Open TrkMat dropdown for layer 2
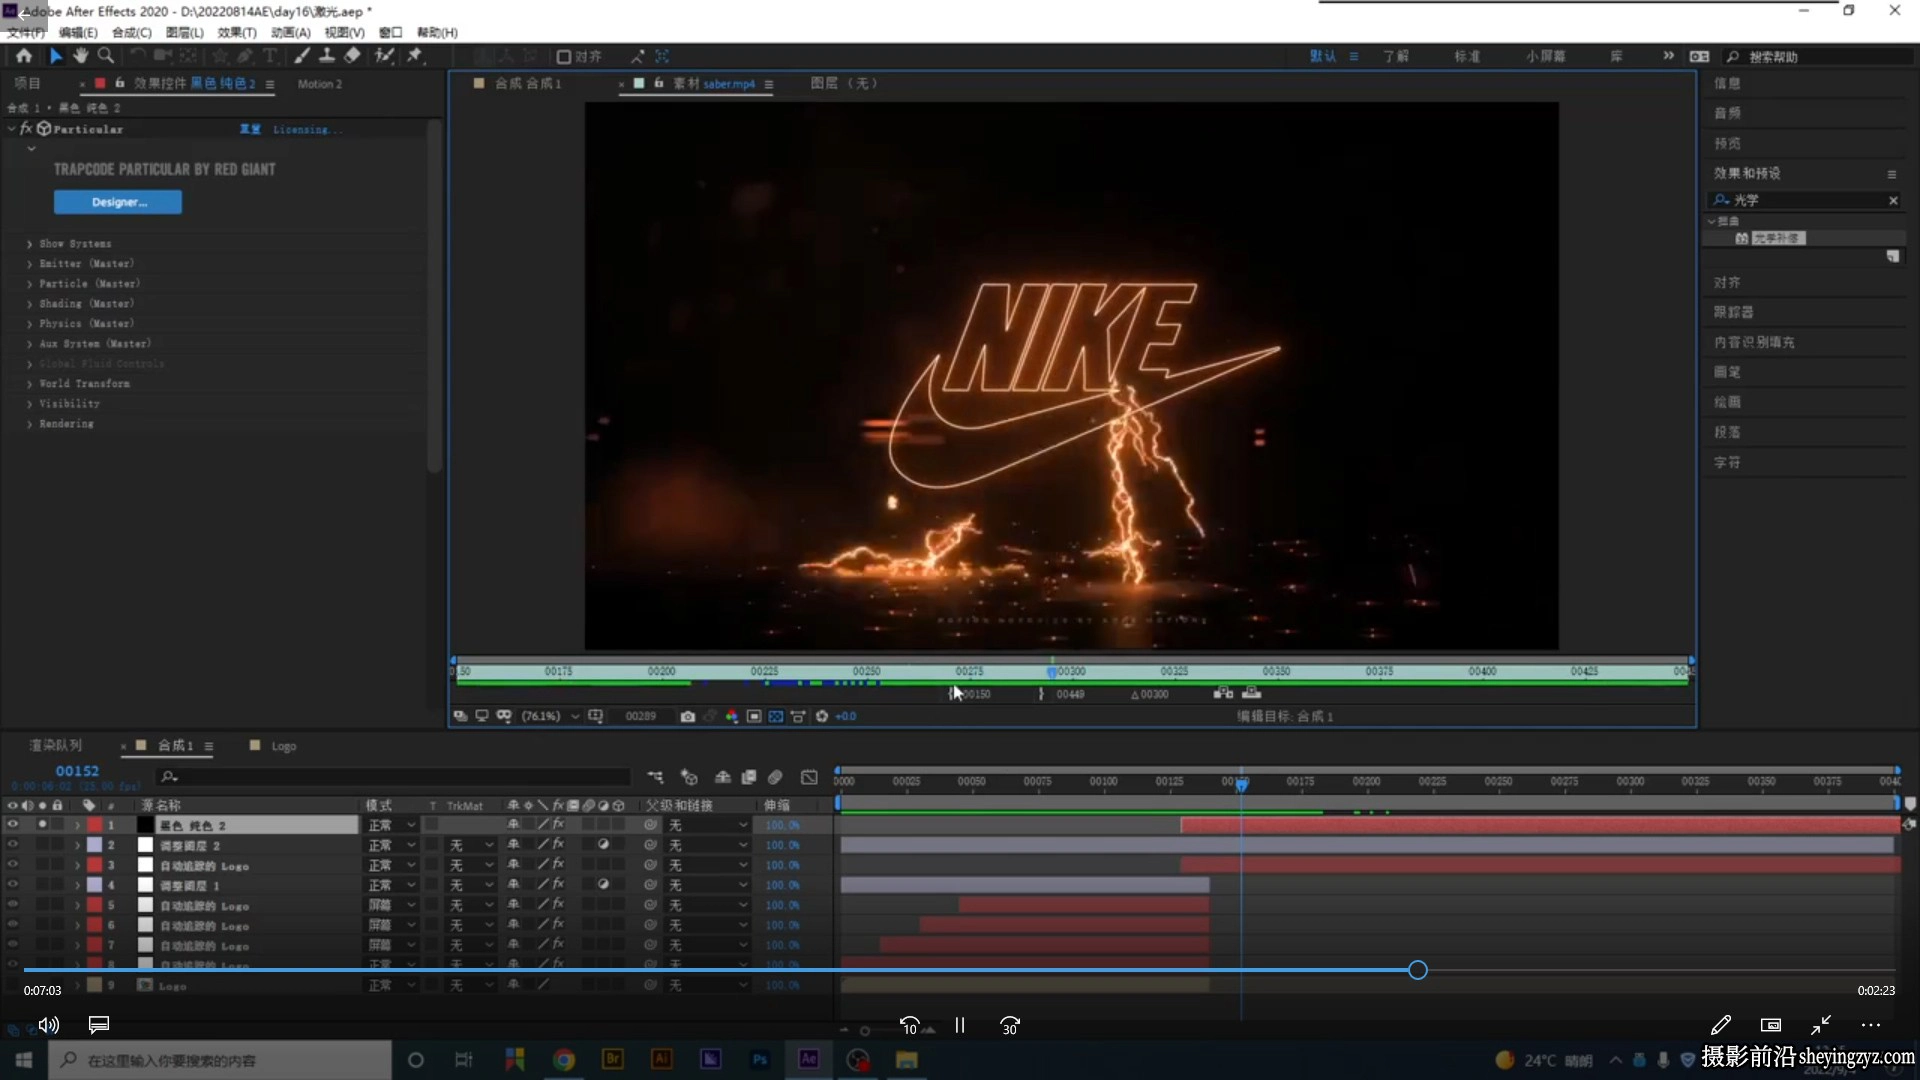Screen dimensions: 1920x1080 pyautogui.click(x=471, y=845)
